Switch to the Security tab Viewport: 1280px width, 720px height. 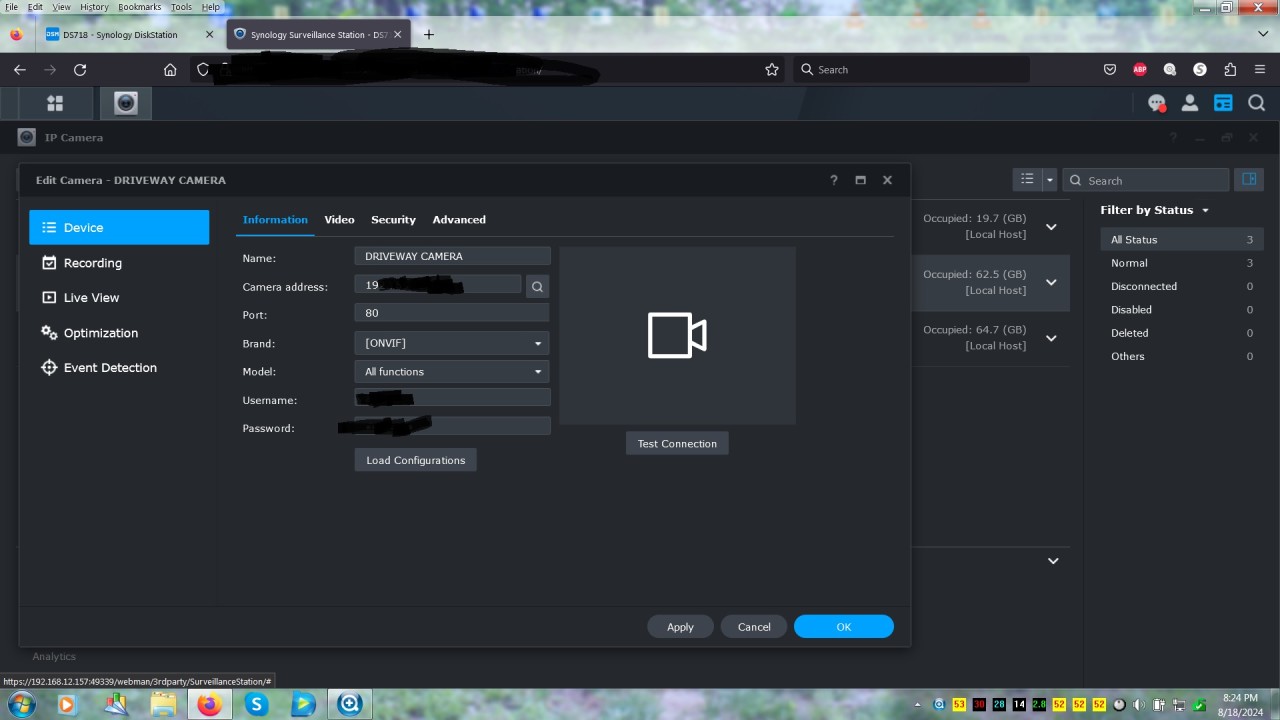[393, 219]
